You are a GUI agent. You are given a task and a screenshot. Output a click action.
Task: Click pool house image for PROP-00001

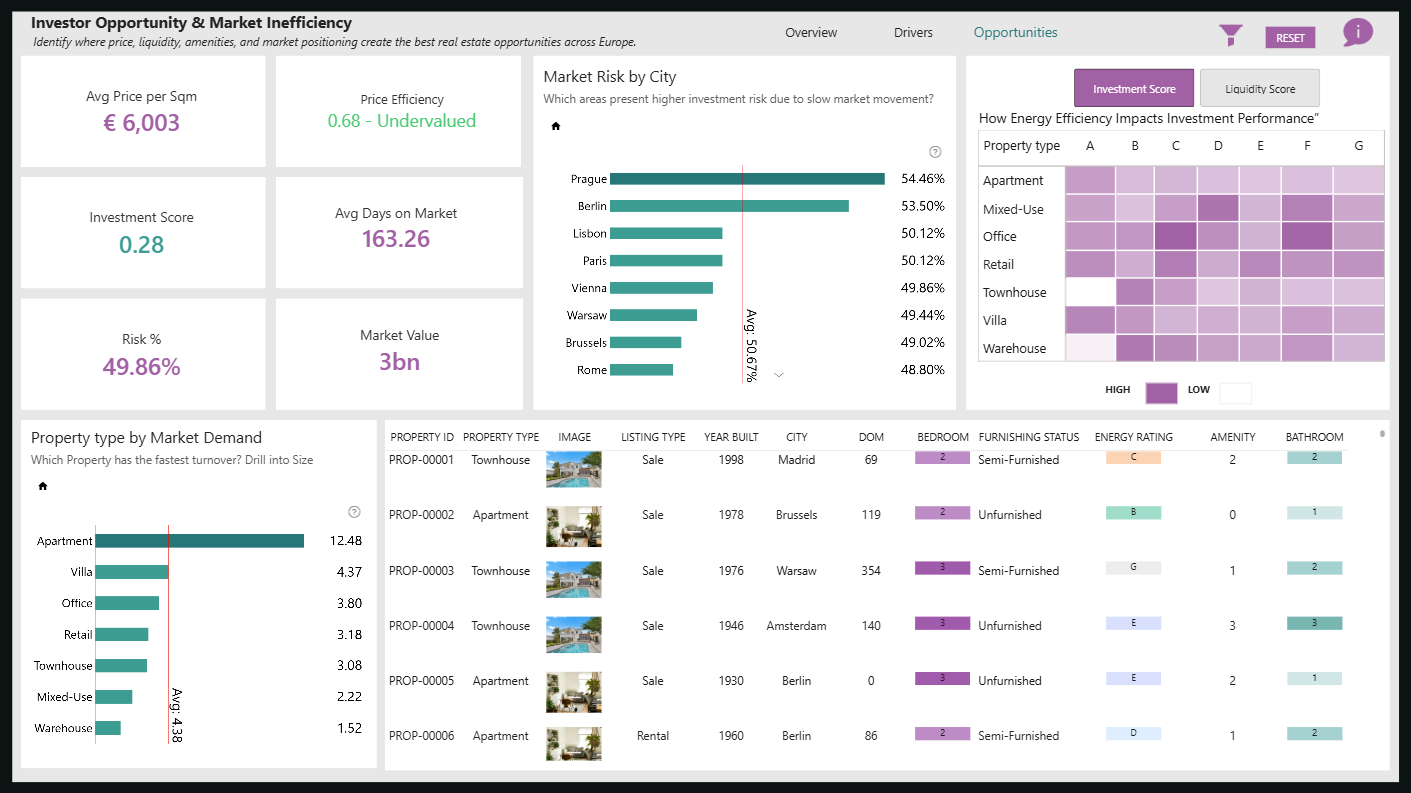574,469
